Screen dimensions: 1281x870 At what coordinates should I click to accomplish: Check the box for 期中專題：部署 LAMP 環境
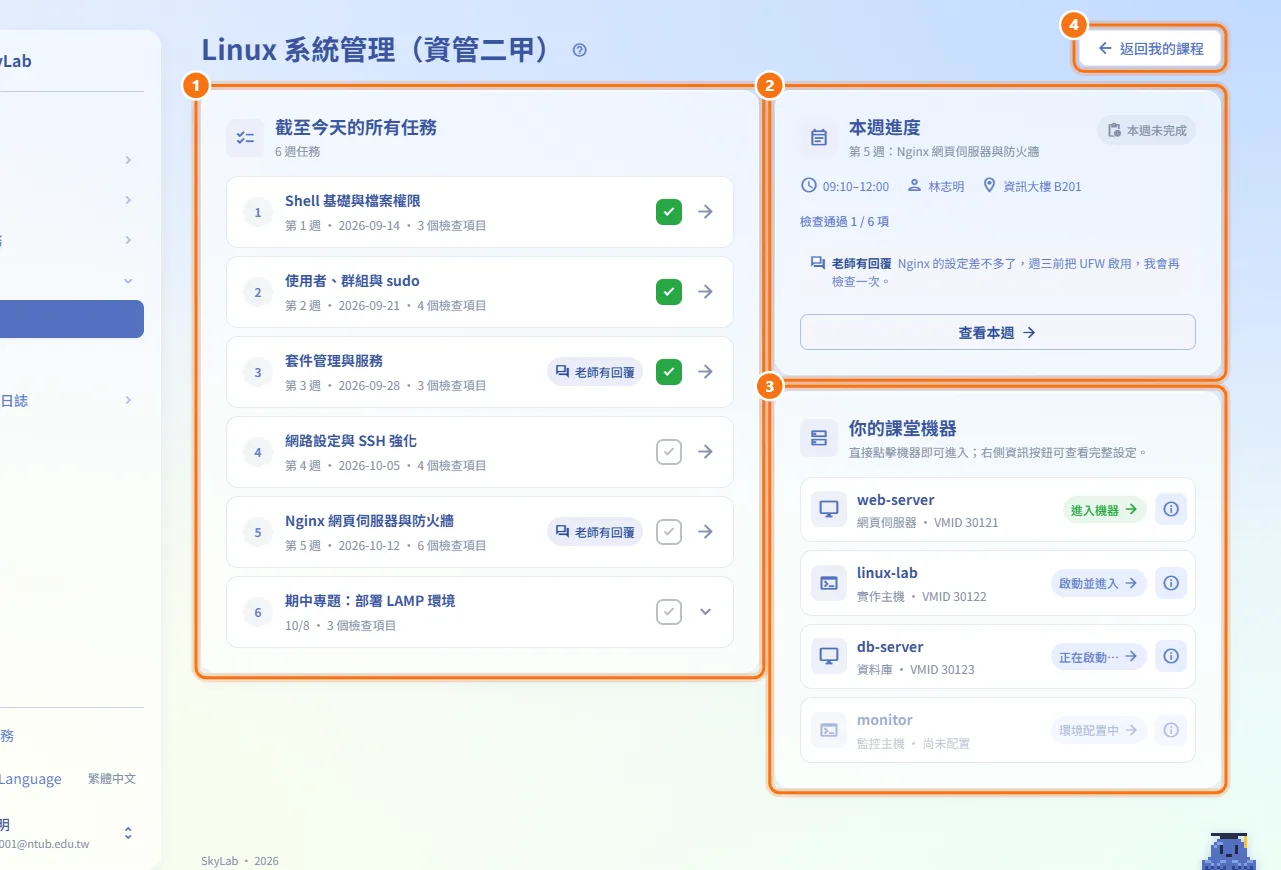(669, 612)
